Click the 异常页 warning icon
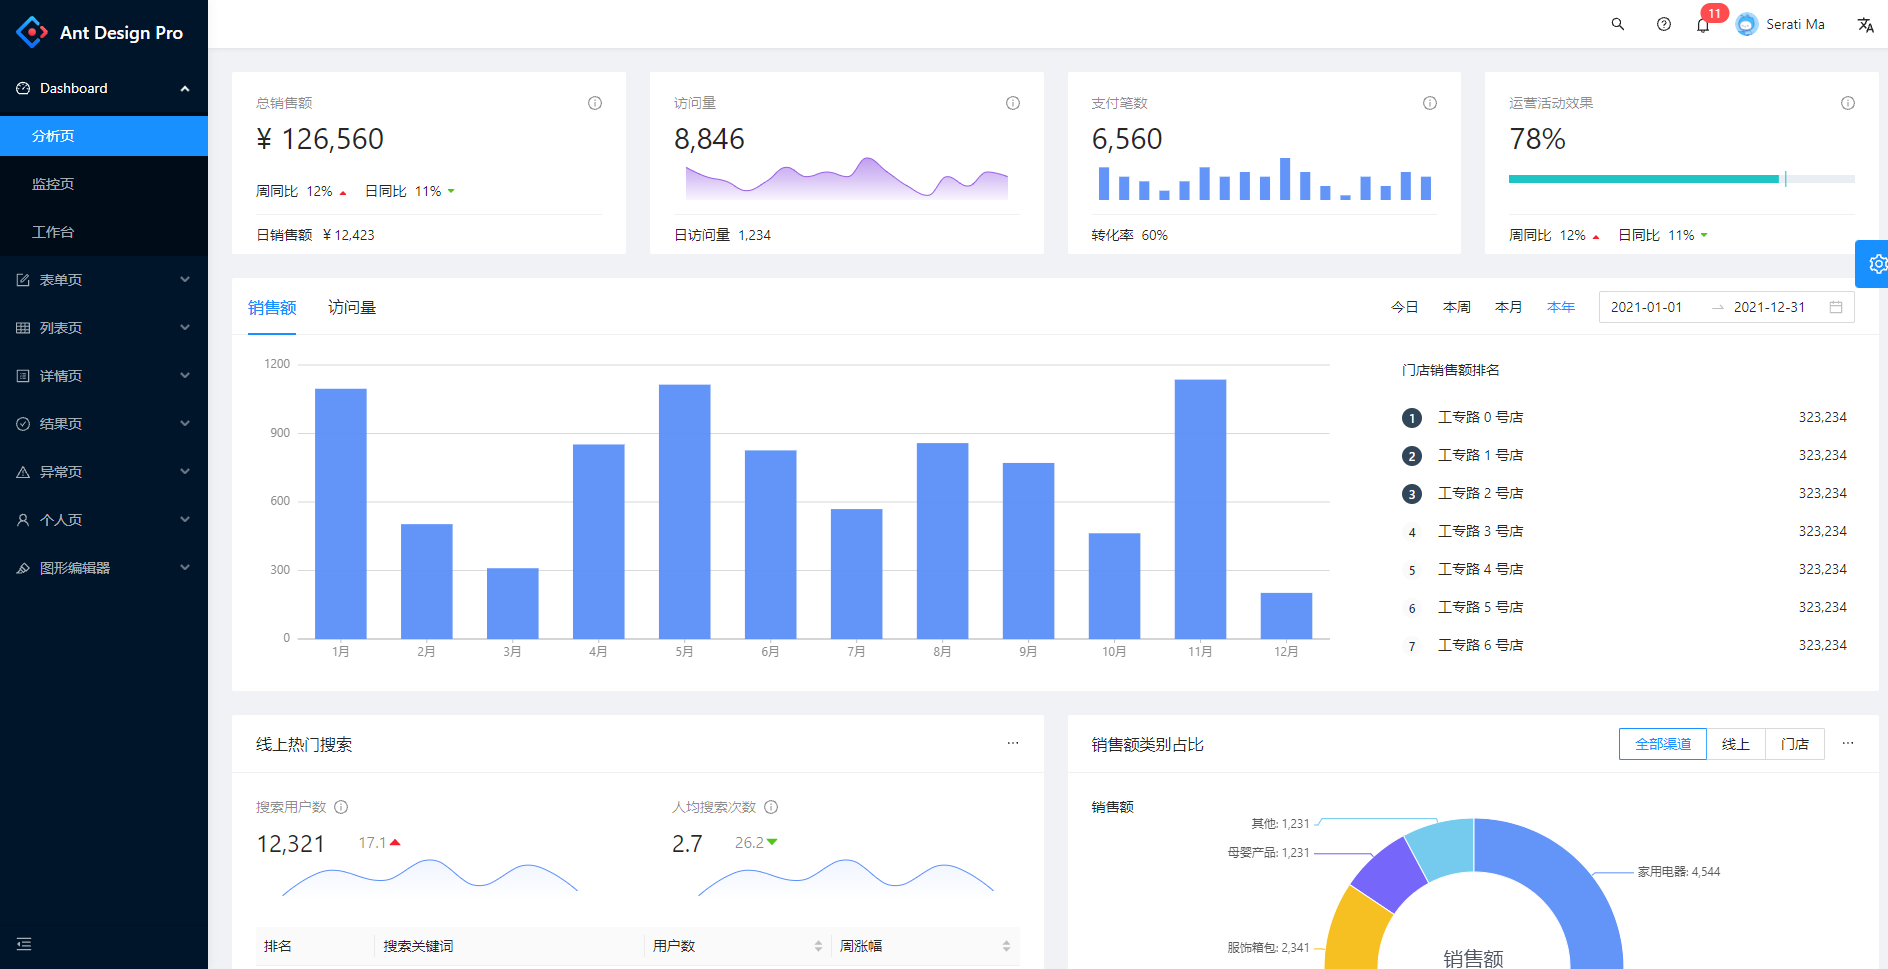This screenshot has width=1888, height=969. pos(23,472)
